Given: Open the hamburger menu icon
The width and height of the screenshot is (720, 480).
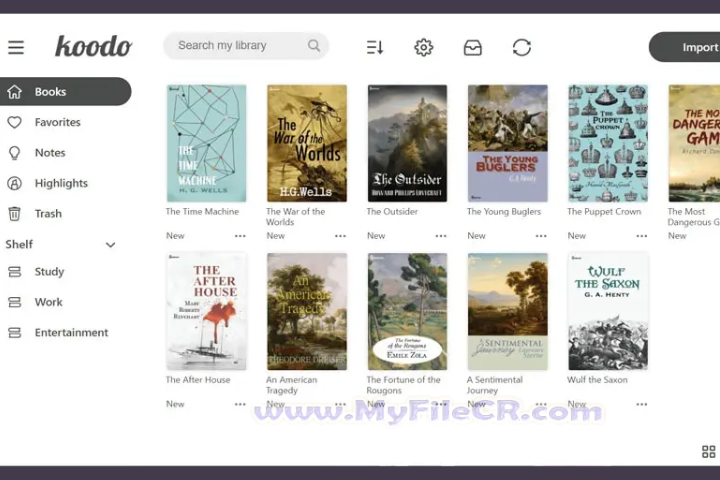Looking at the screenshot, I should point(16,47).
